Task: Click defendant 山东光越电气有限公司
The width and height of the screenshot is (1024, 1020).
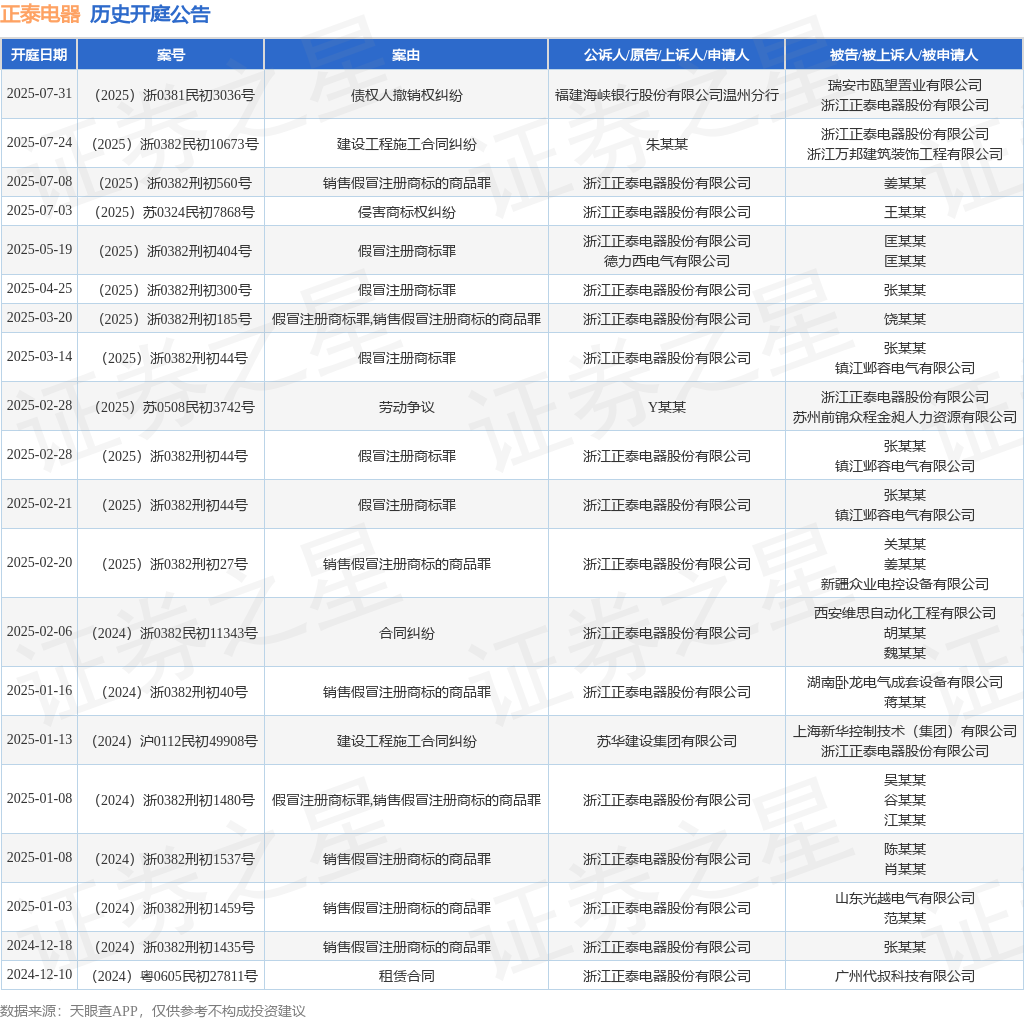Action: (x=904, y=899)
